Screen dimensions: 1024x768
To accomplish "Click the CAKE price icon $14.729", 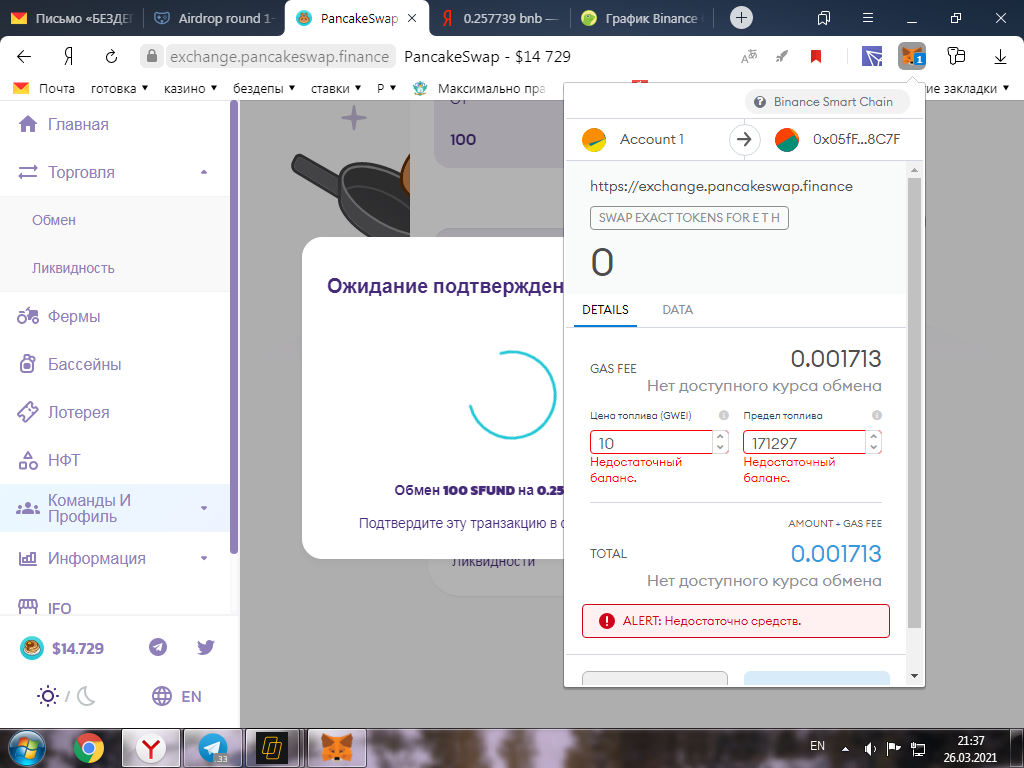I will pyautogui.click(x=31, y=648).
